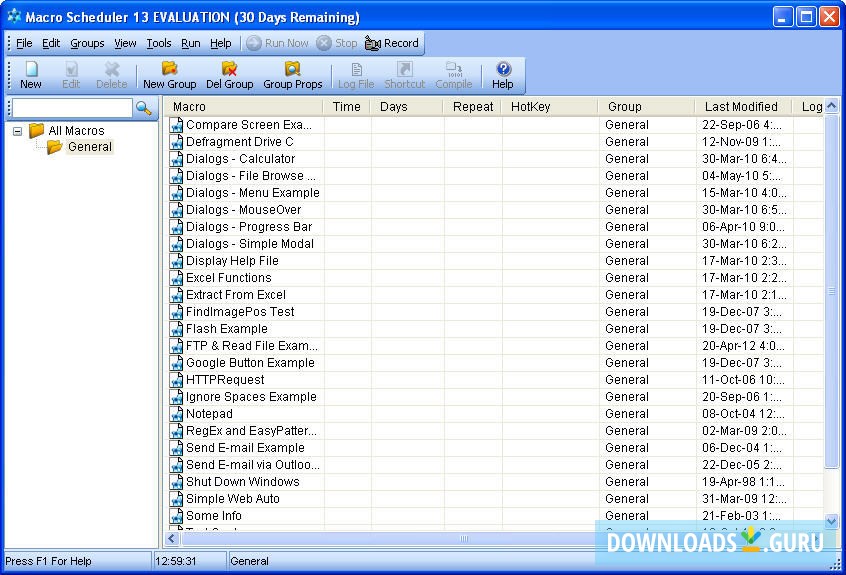This screenshot has width=846, height=575.
Task: Select the Display Help File macro
Action: tap(232, 261)
